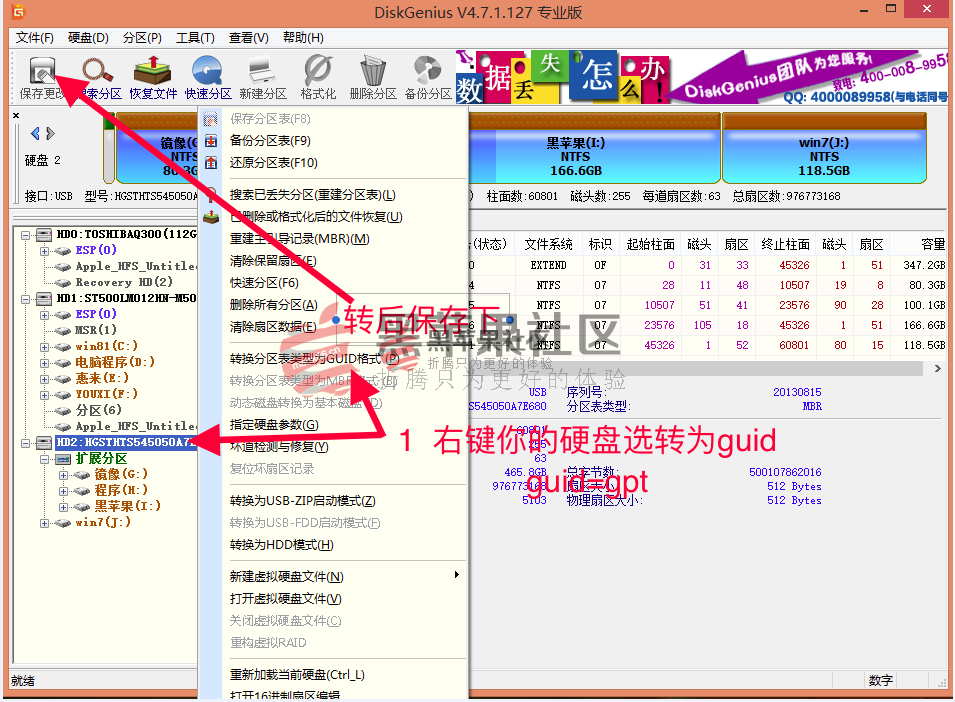Select Recovery HD(2) in the tree
This screenshot has width=955, height=702.
pos(124,282)
